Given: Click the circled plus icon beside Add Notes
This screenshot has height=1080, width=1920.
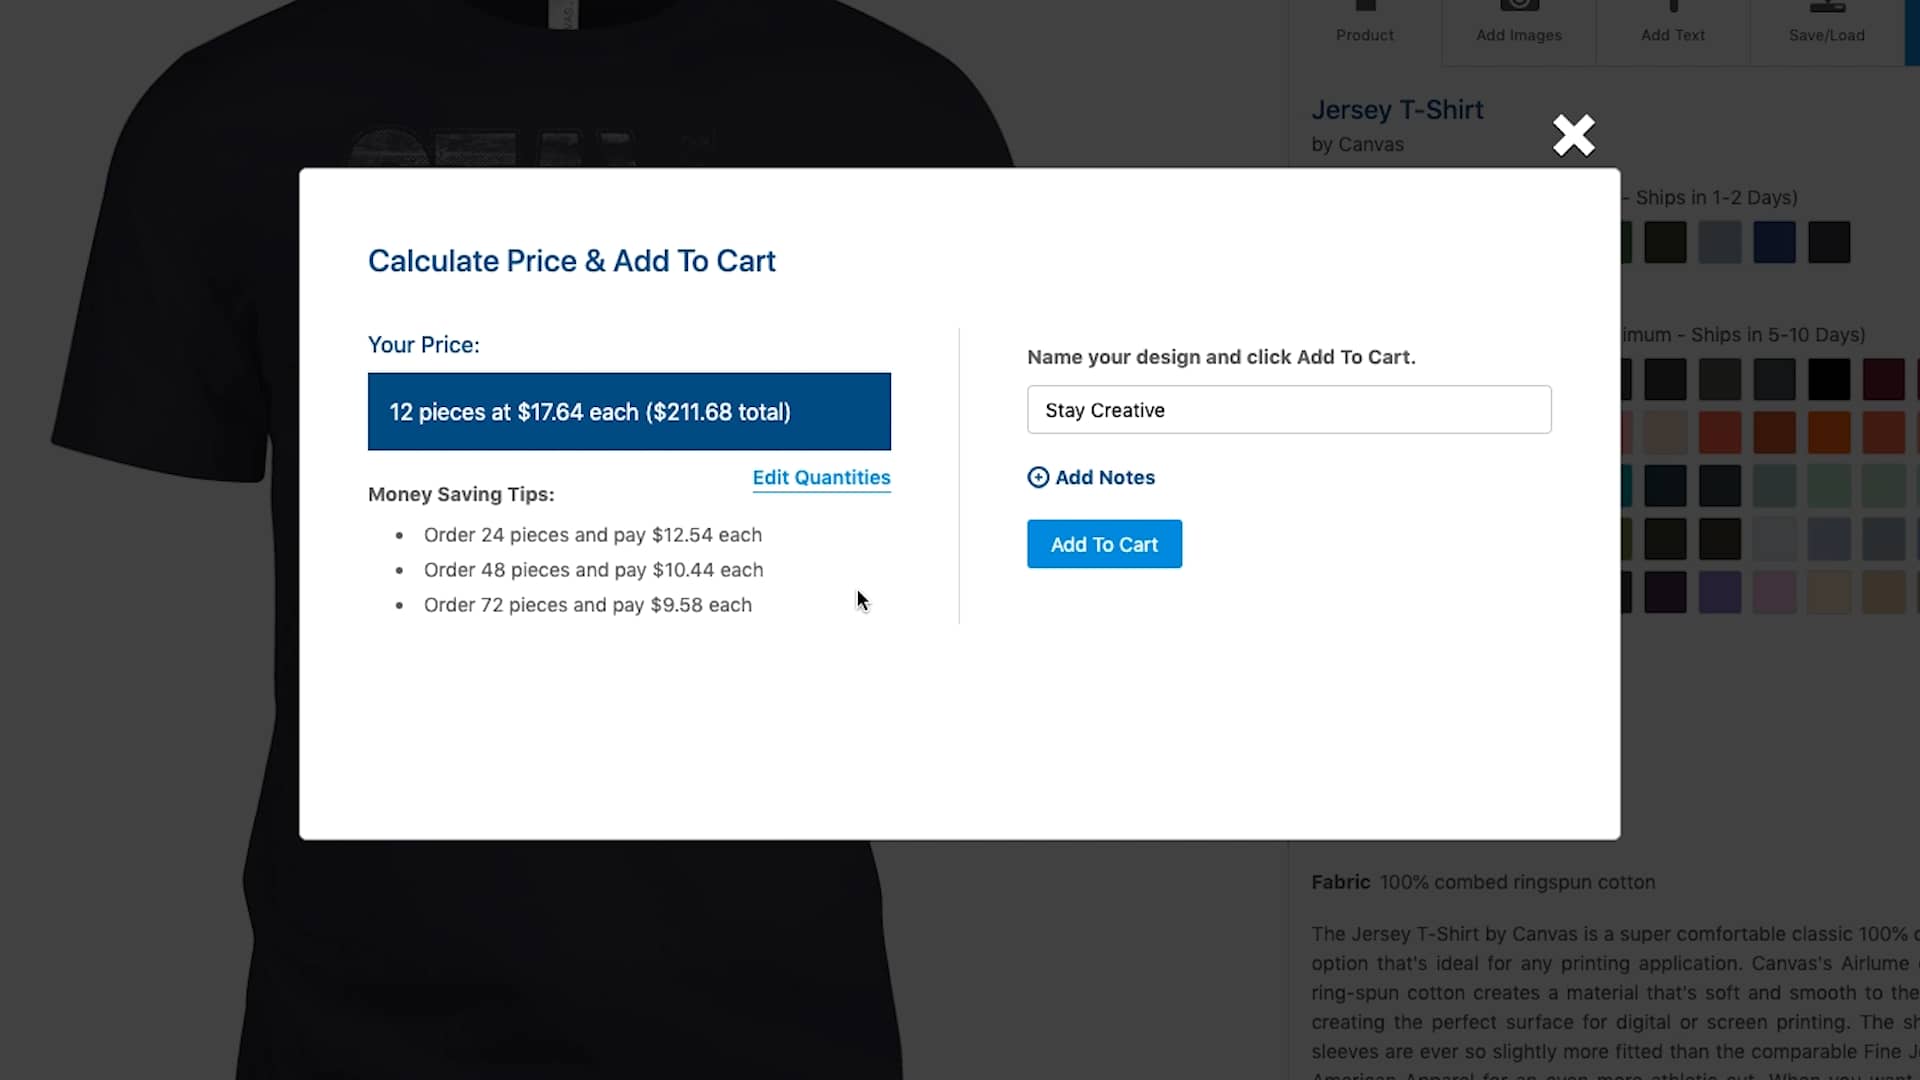Looking at the screenshot, I should click(x=1038, y=477).
